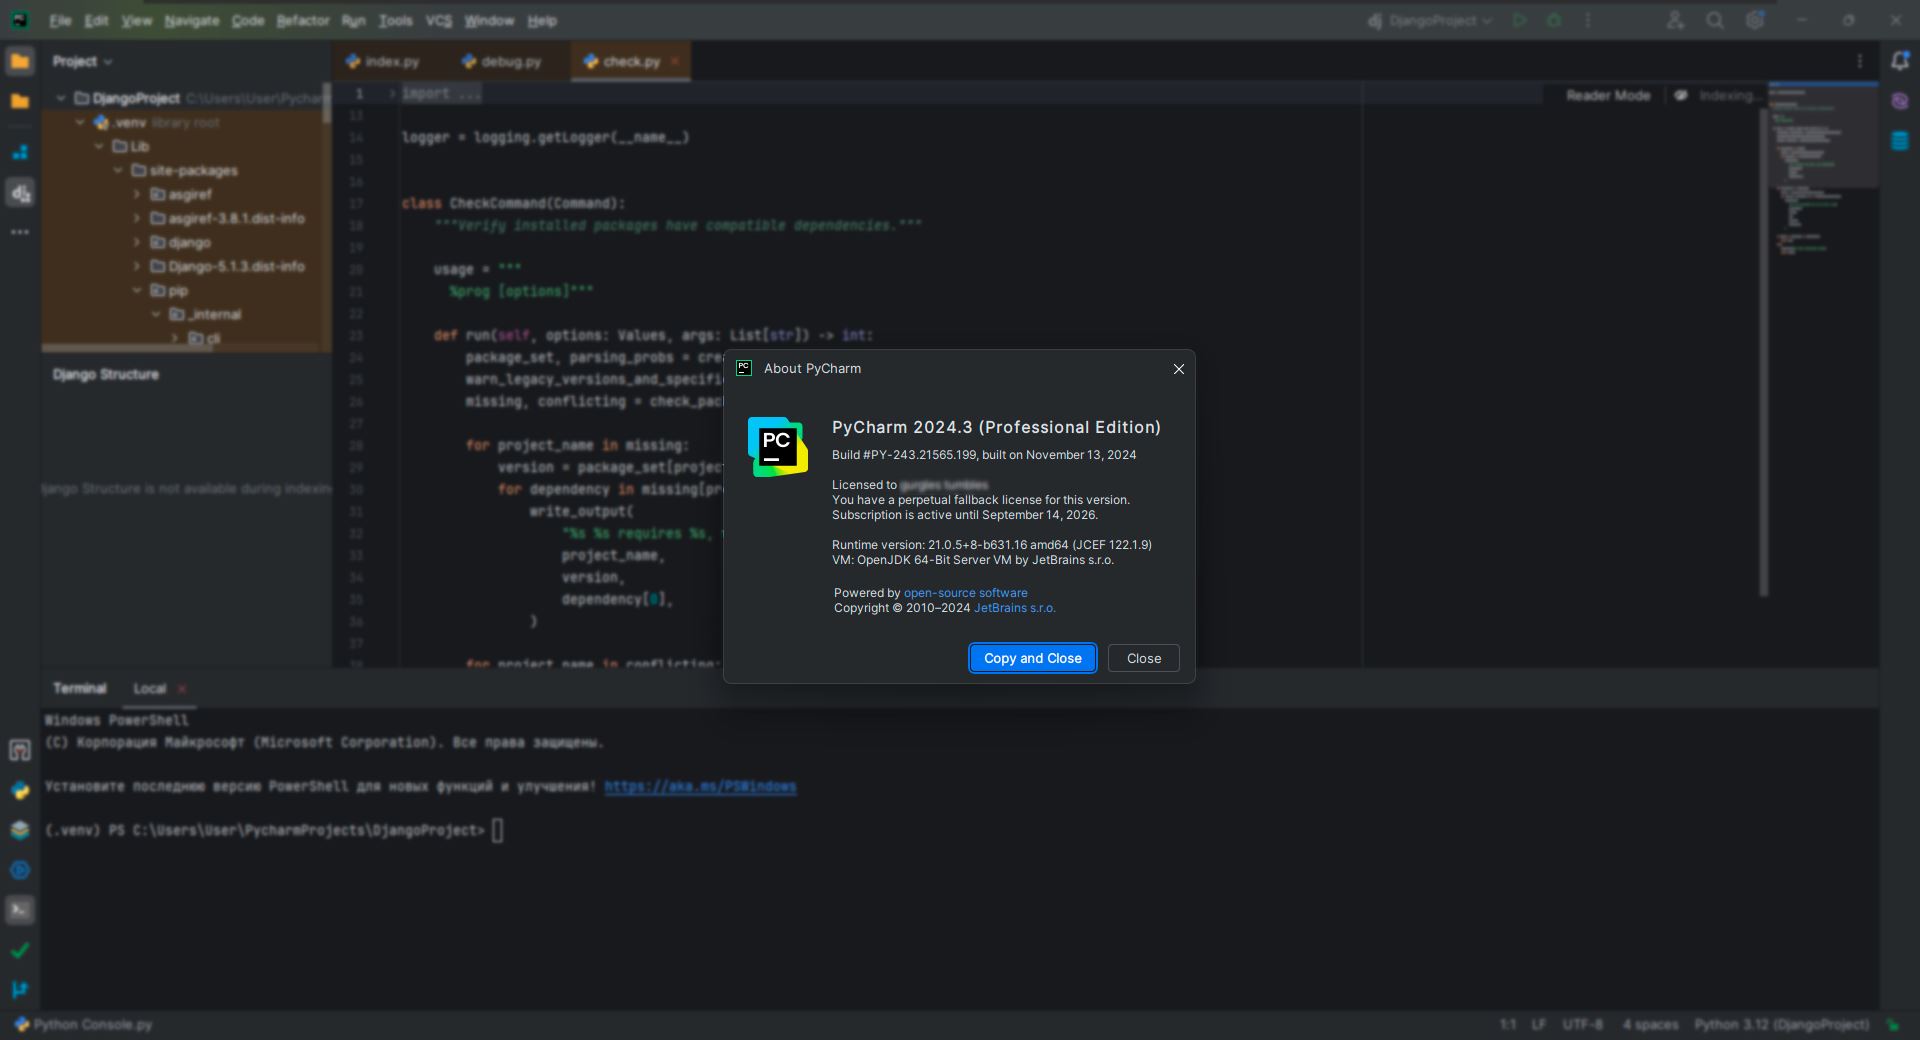Screen dimensions: 1920x1040
Task: Collapse the site-packages folder
Action: pyautogui.click(x=118, y=170)
